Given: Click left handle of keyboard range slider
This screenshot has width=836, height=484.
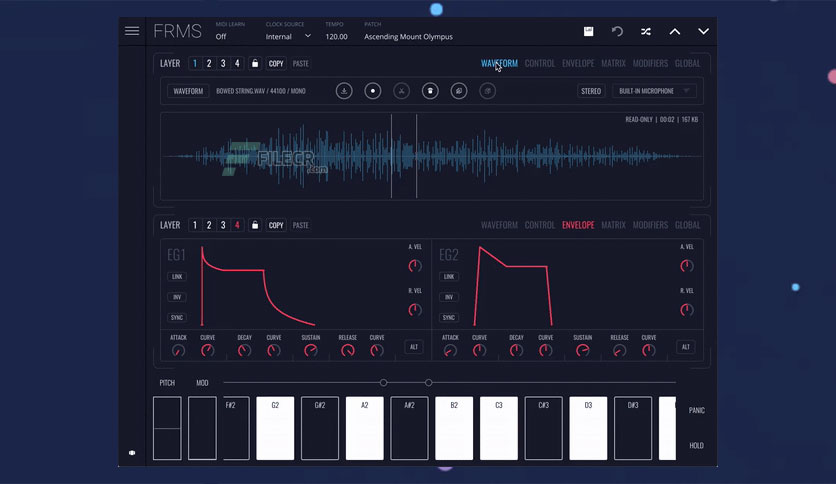Looking at the screenshot, I should [383, 382].
